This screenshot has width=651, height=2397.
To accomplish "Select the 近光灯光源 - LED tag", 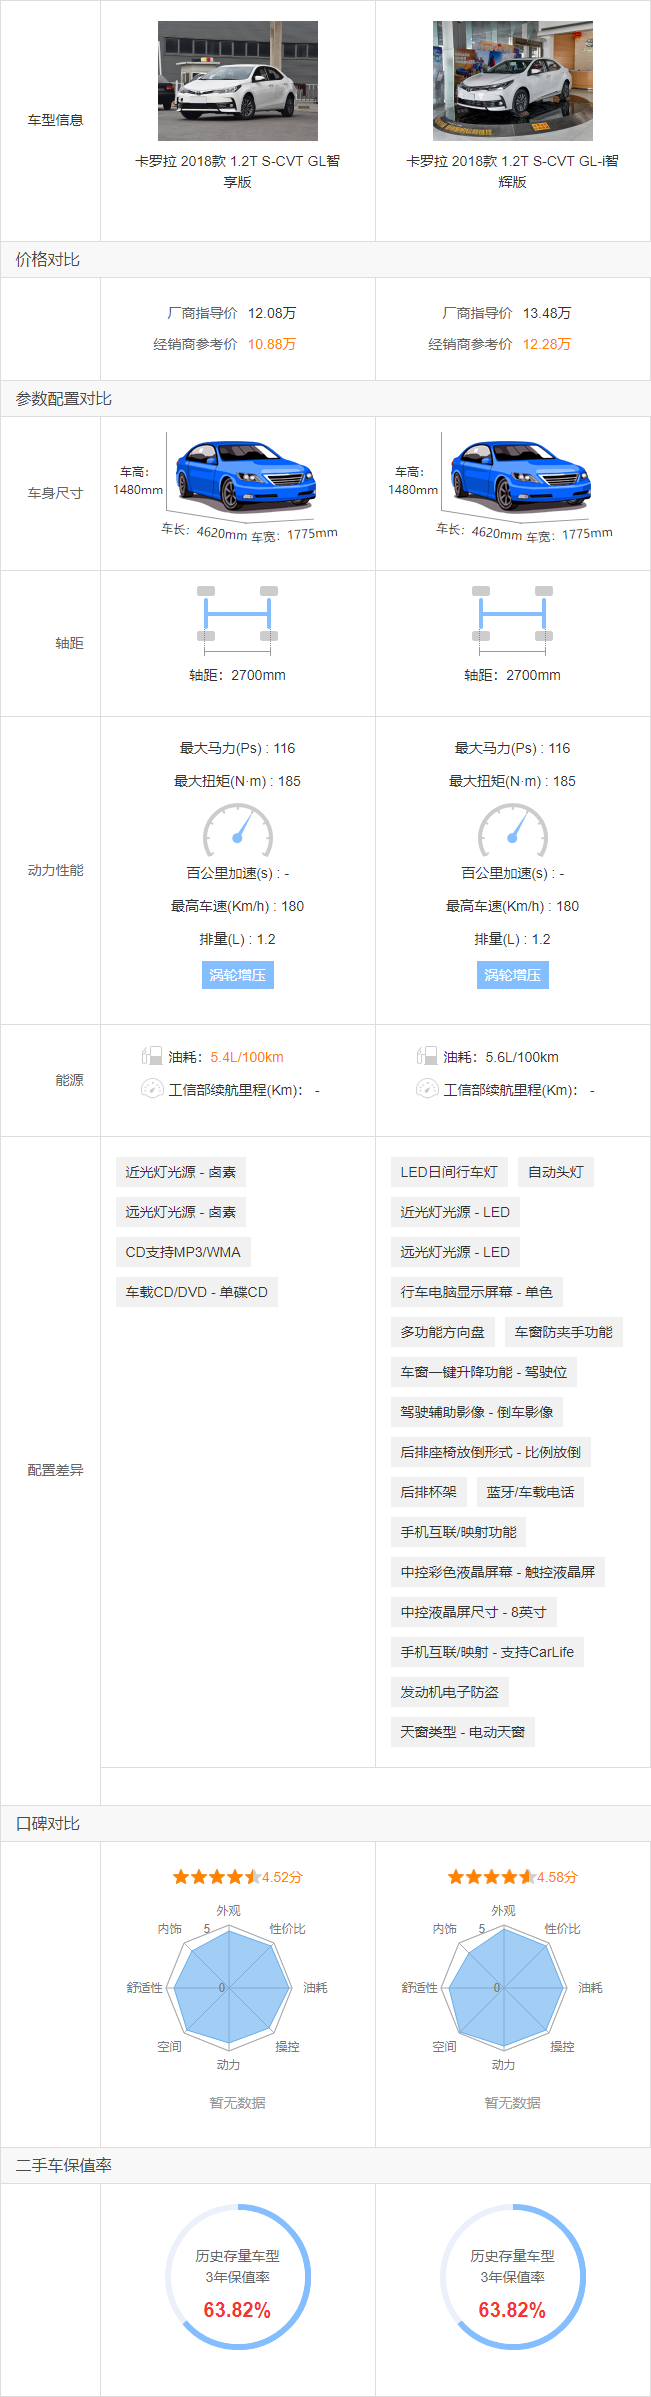I will [x=455, y=1212].
